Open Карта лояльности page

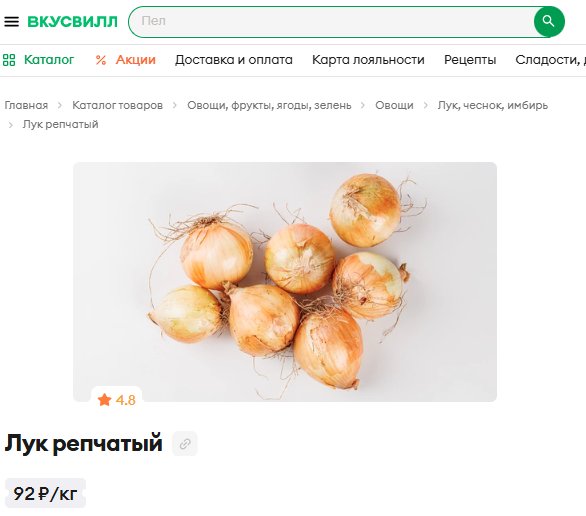click(x=368, y=60)
